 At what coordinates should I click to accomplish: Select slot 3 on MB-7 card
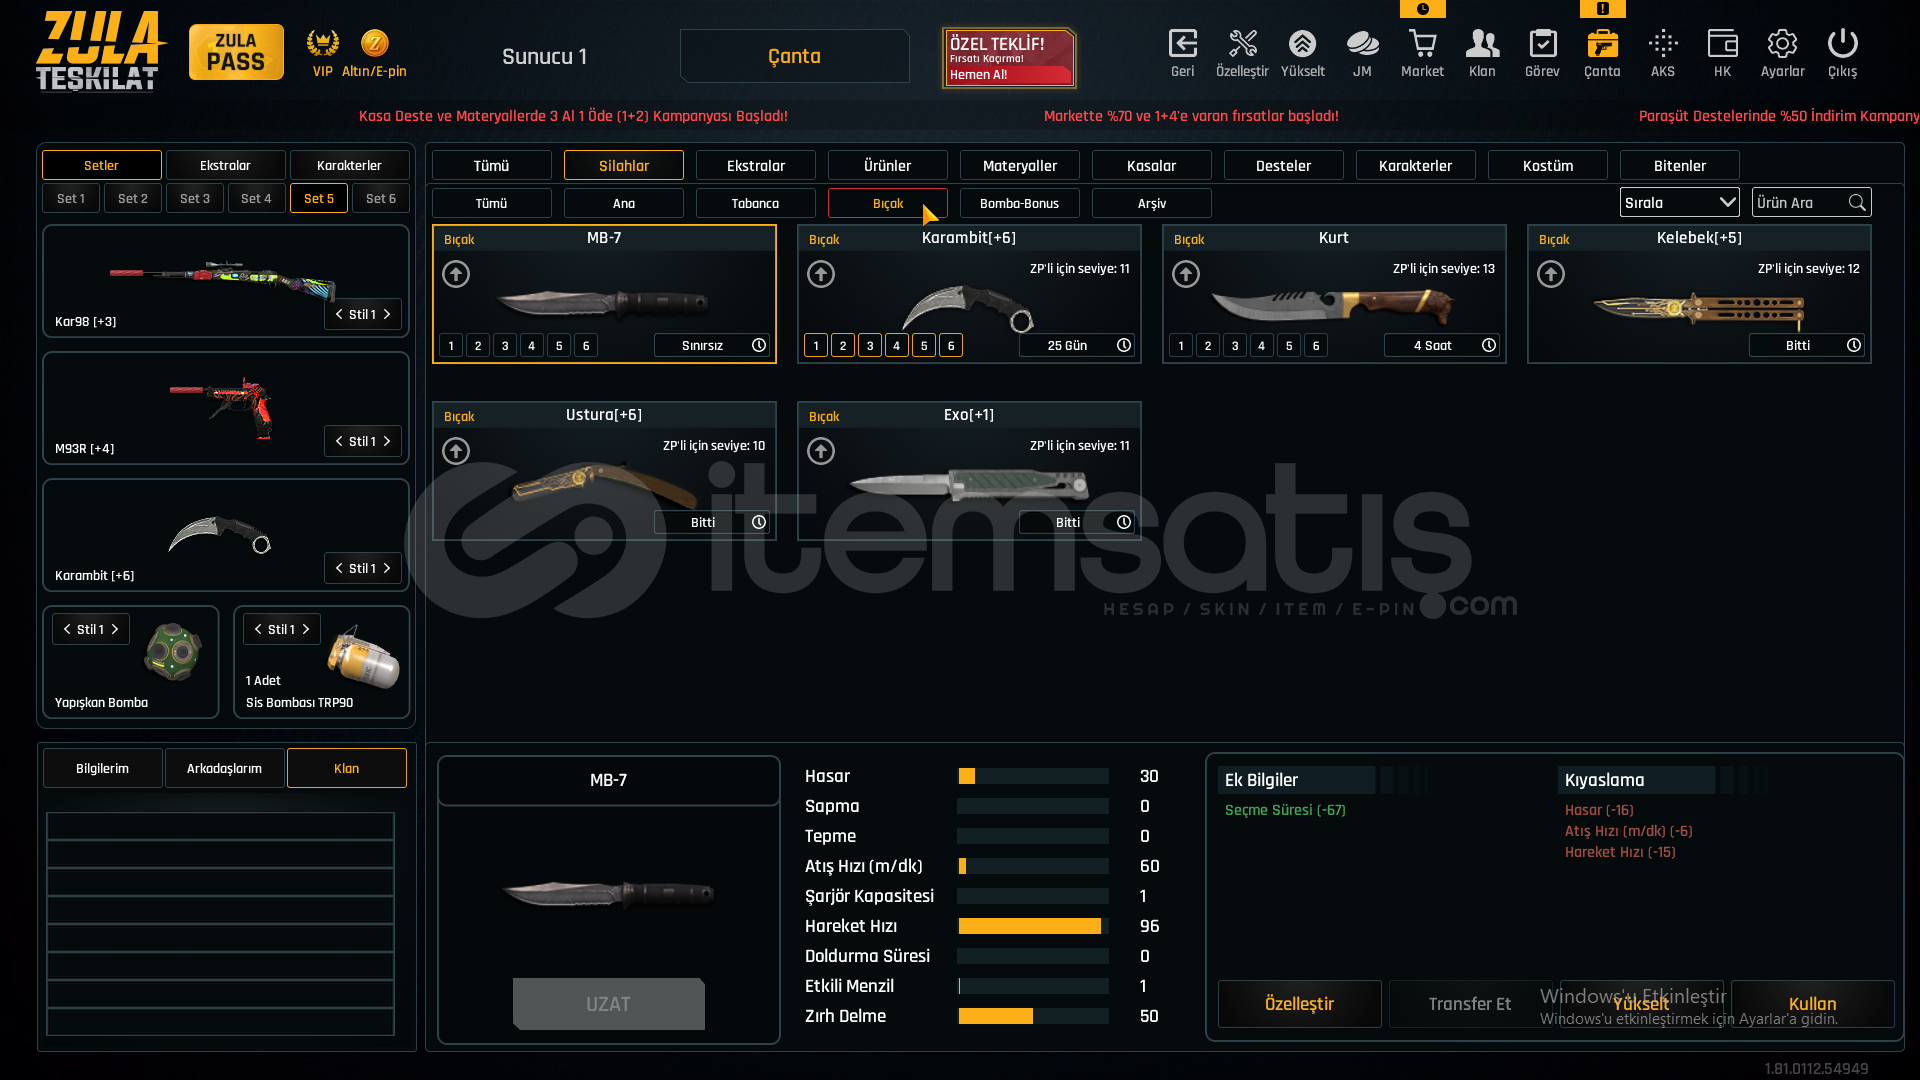(505, 346)
